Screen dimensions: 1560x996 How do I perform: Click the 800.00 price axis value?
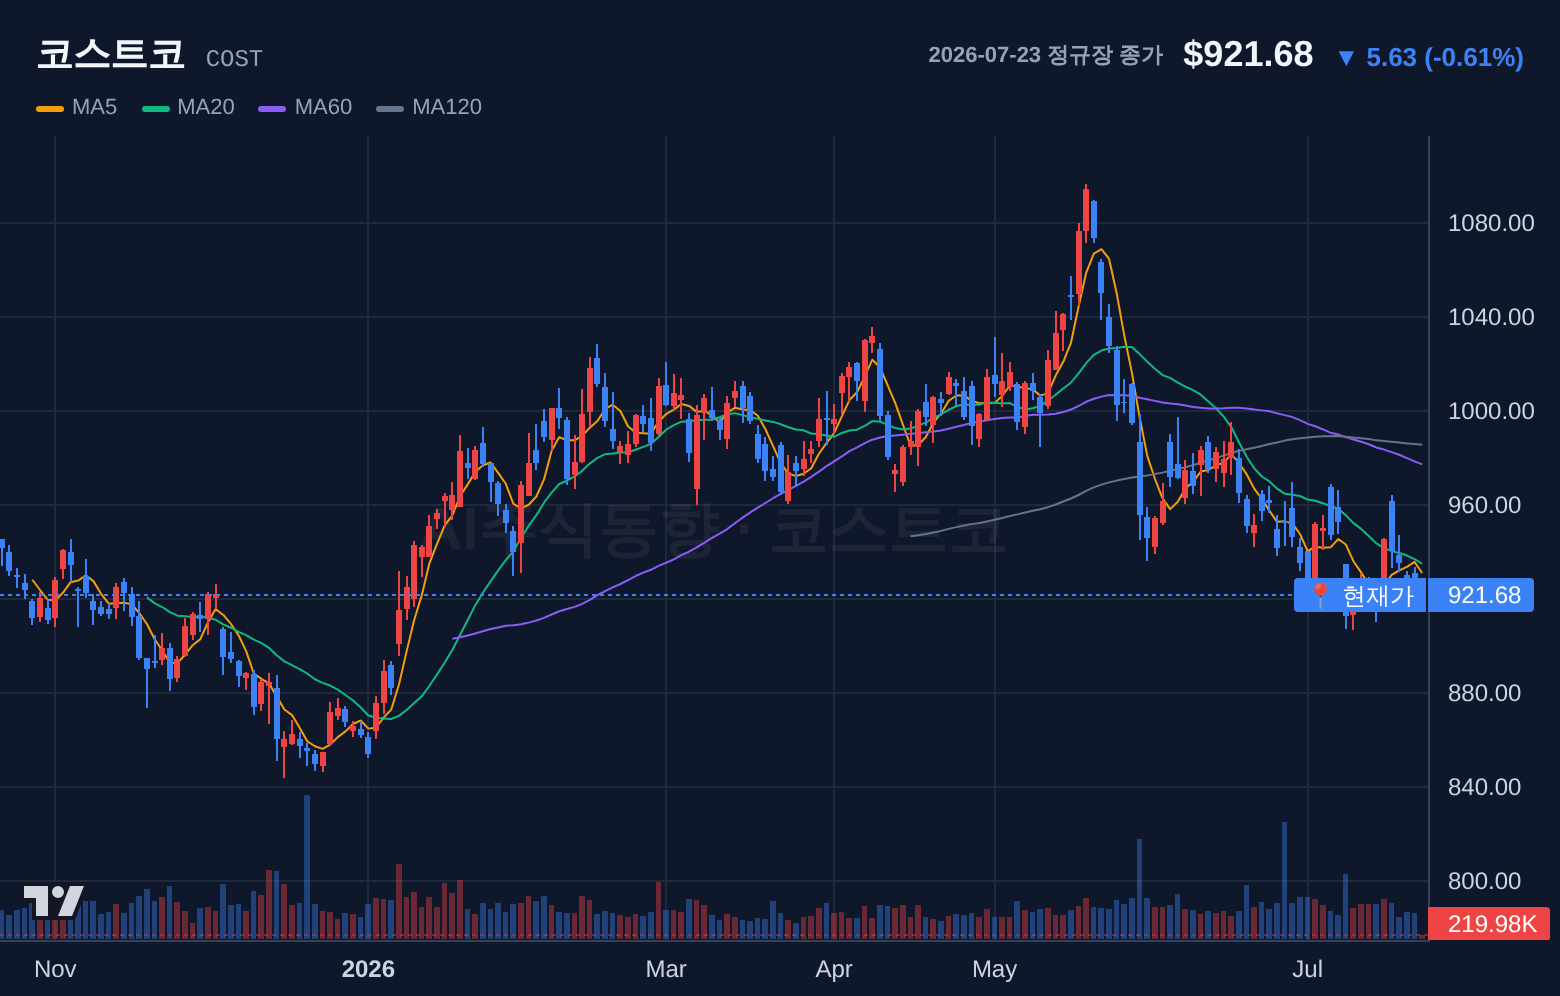[x=1484, y=881]
